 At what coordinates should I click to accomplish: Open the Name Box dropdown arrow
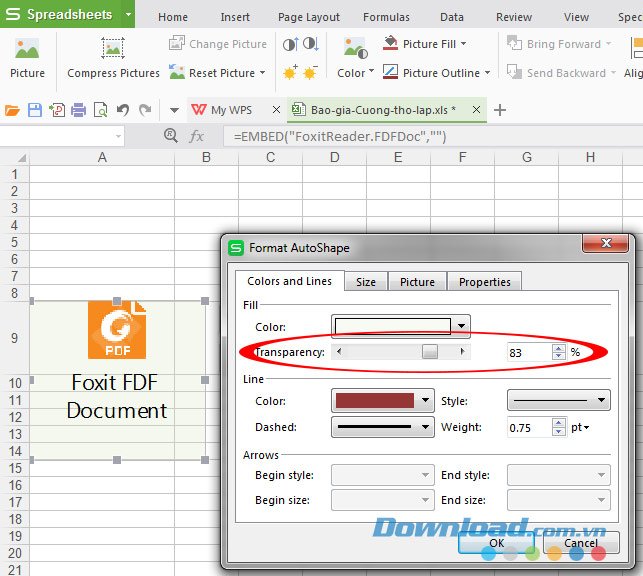(118, 136)
